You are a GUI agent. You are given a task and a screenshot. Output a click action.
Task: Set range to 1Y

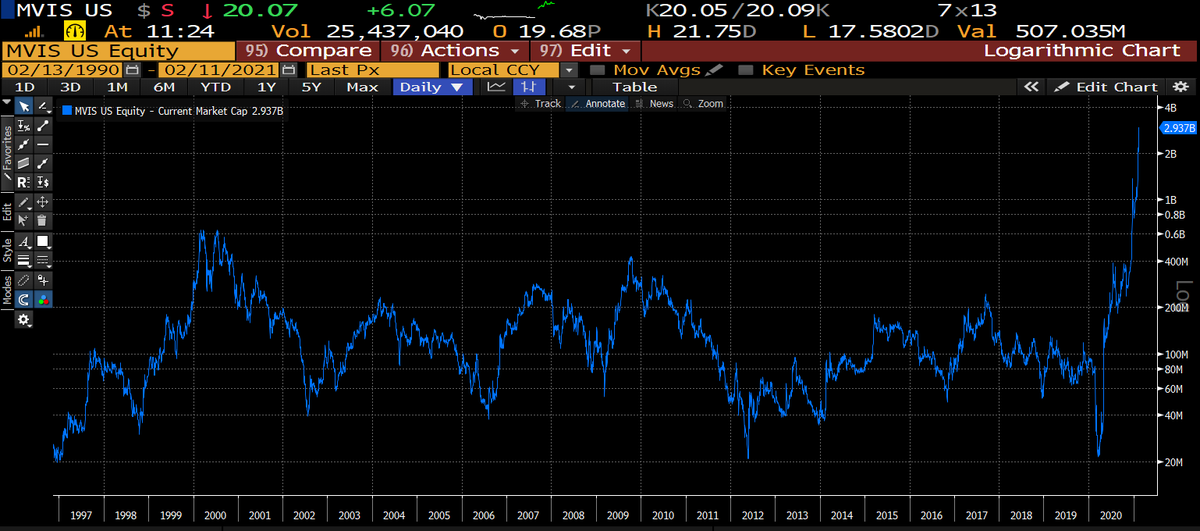coord(266,87)
